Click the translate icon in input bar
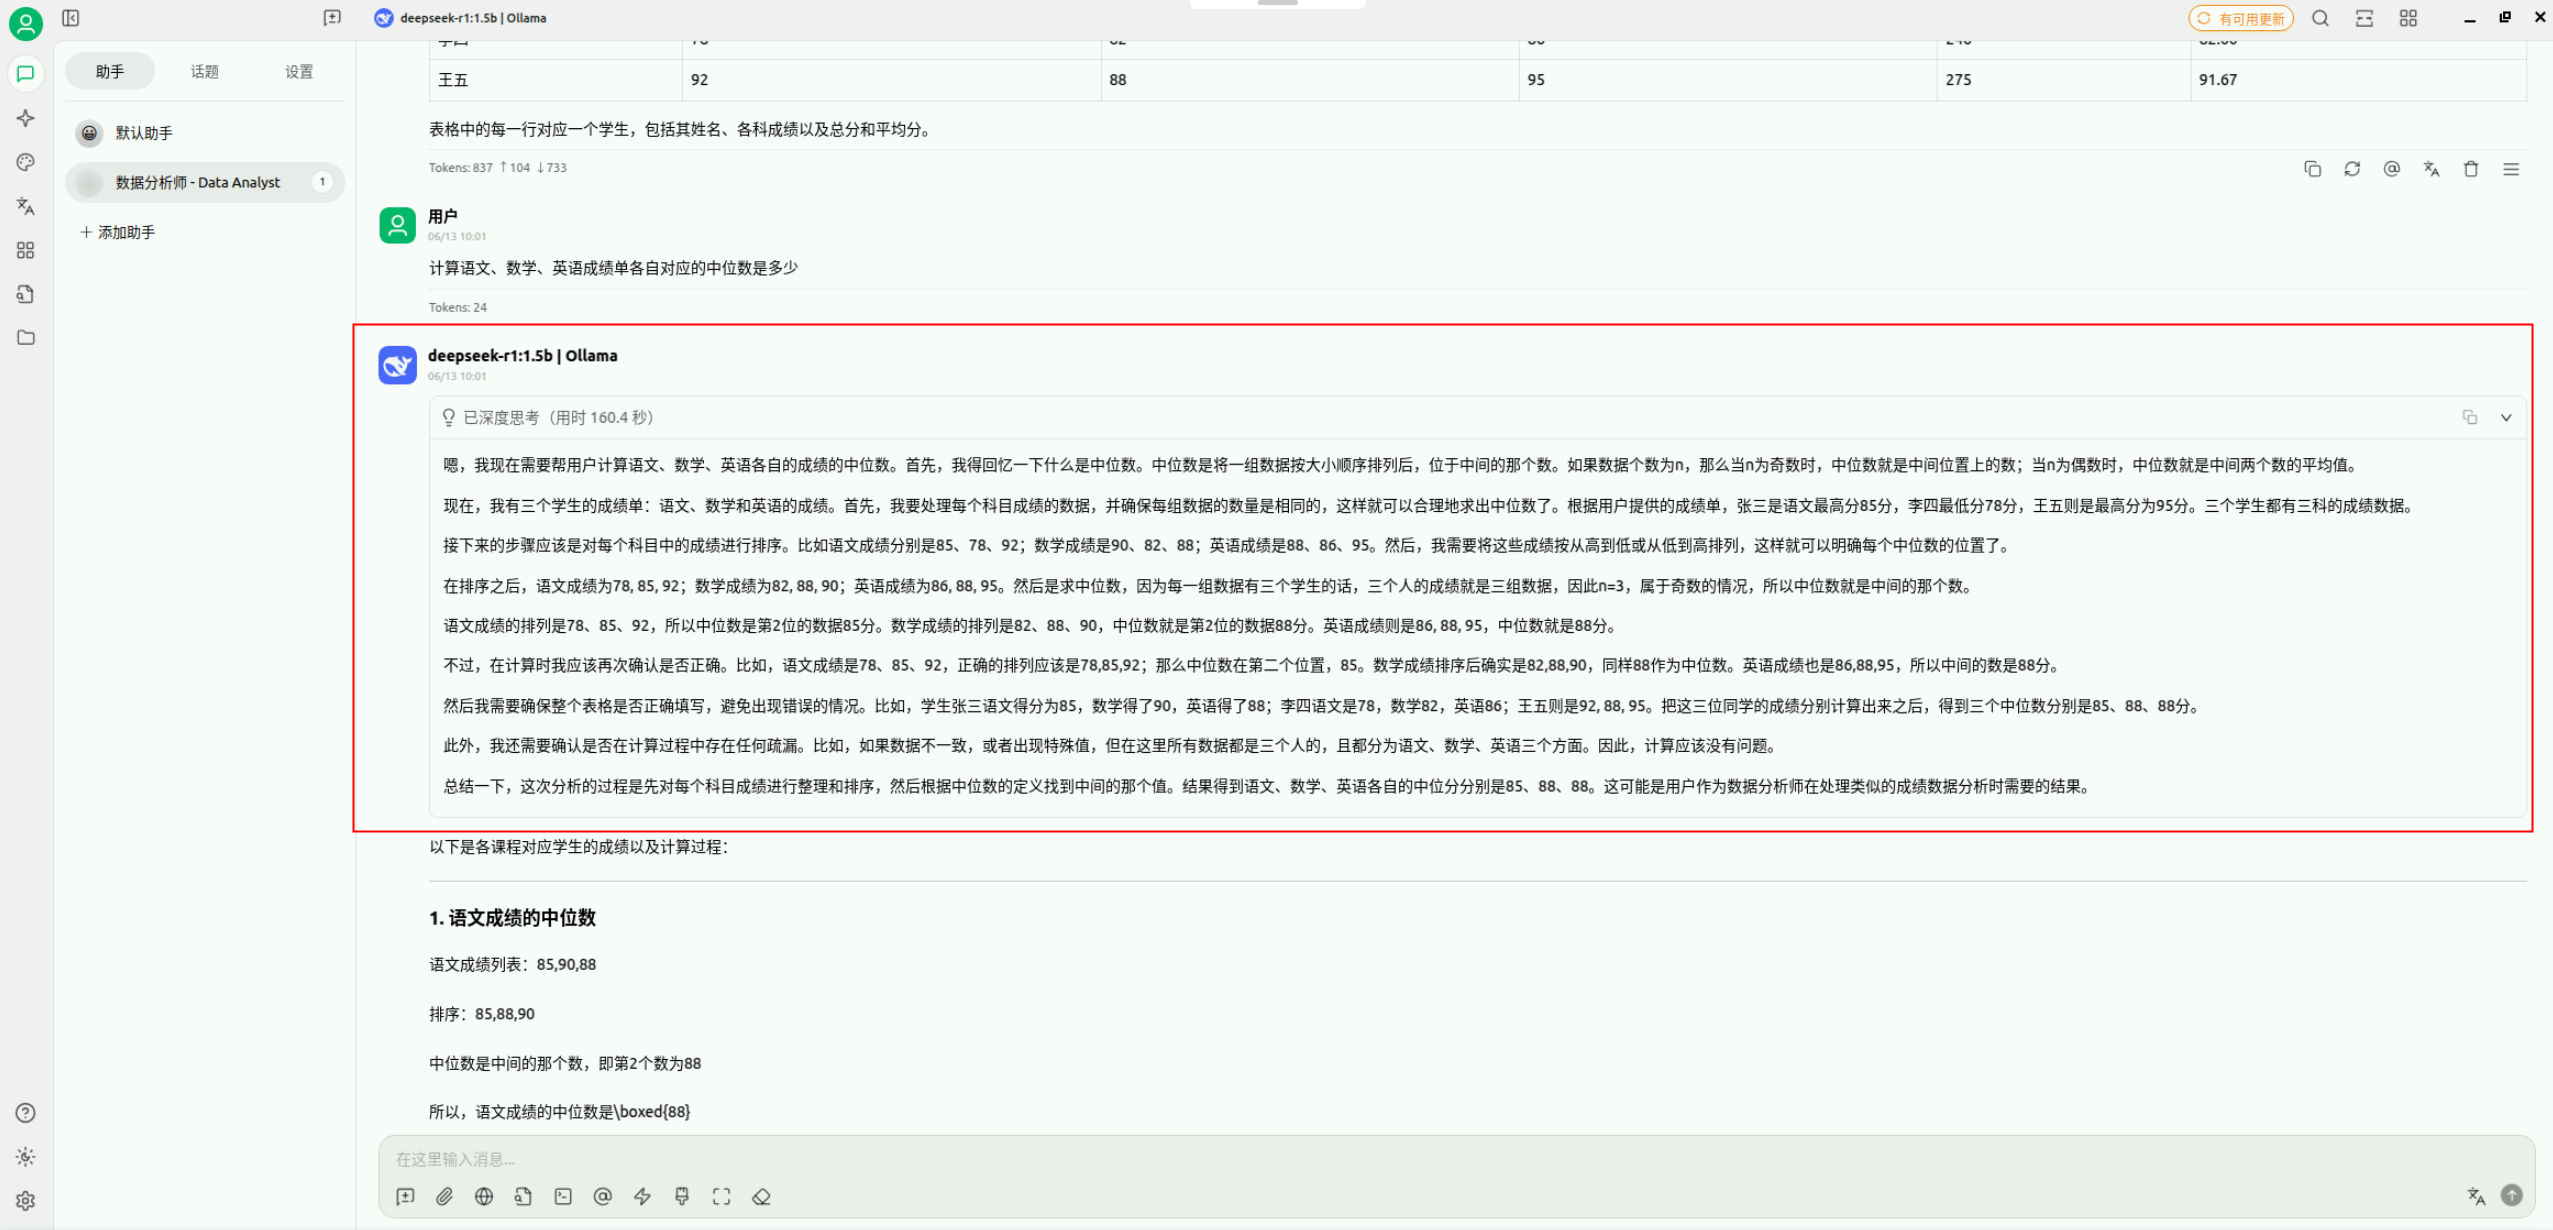The height and width of the screenshot is (1230, 2553). [x=2475, y=1195]
